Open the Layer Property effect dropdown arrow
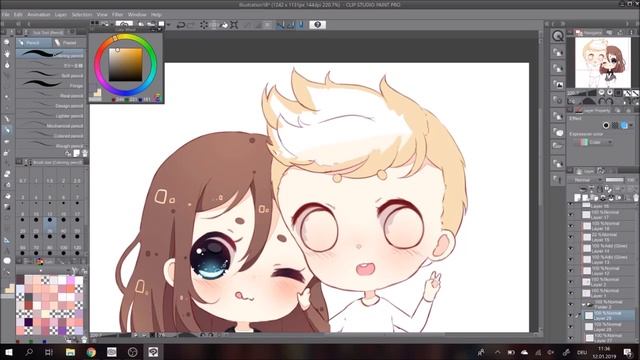This screenshot has width=640, height=360. point(631,125)
